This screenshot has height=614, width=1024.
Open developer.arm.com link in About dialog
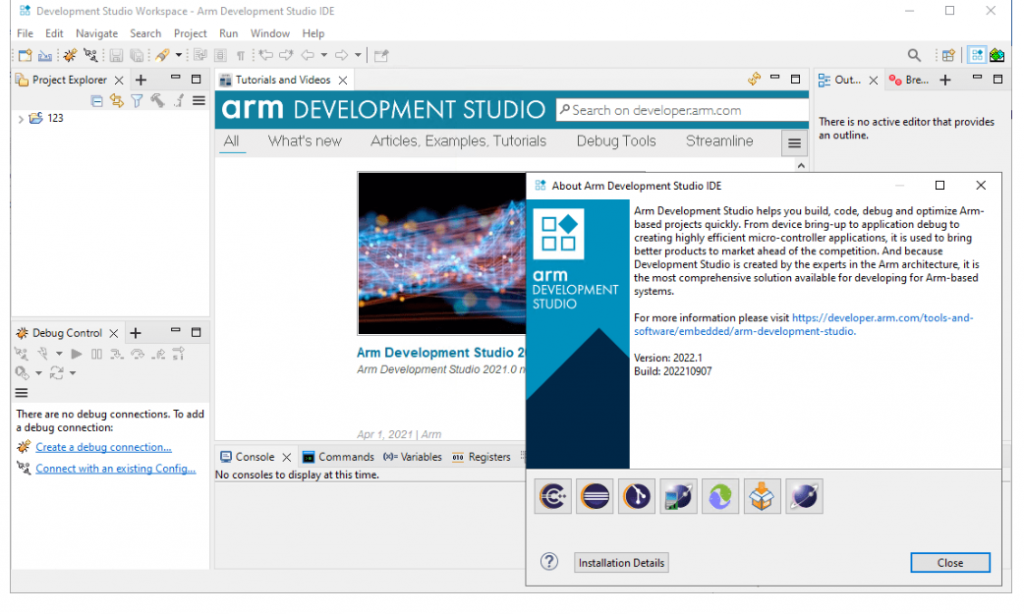(803, 325)
